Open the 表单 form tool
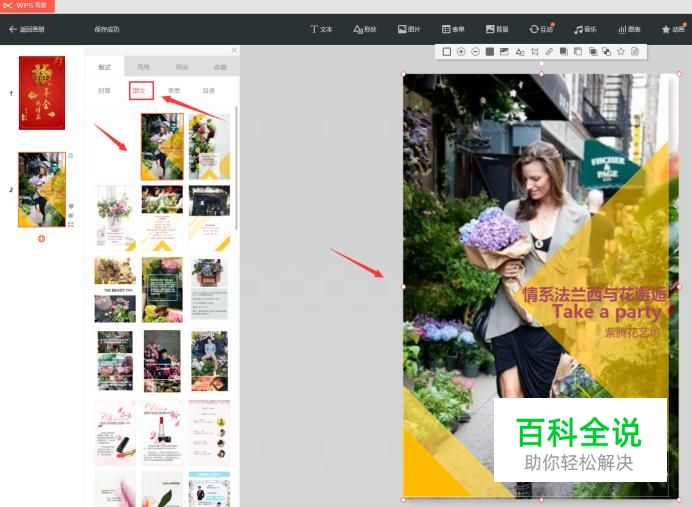 pos(453,29)
